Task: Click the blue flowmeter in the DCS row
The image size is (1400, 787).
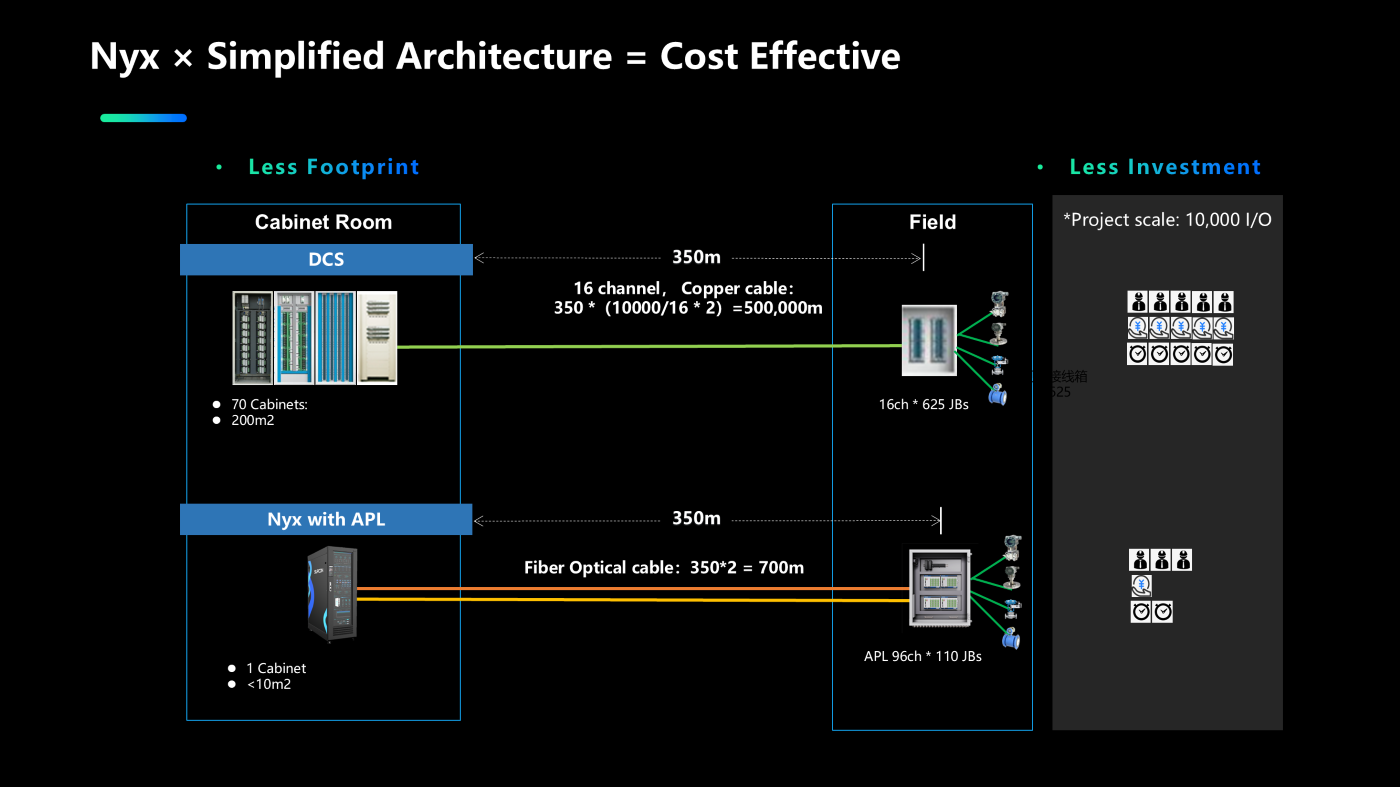Action: [997, 394]
